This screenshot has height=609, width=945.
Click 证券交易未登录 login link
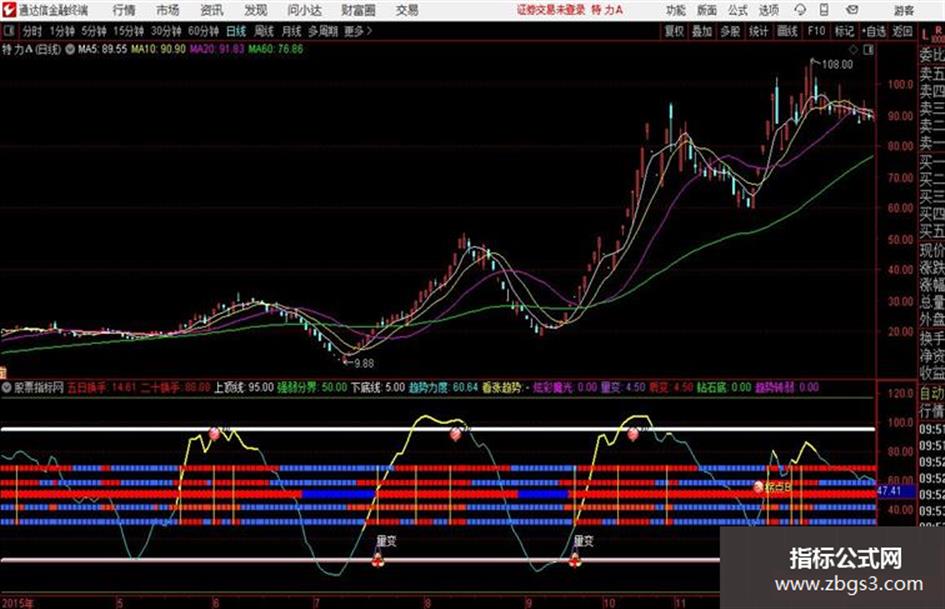coord(551,10)
